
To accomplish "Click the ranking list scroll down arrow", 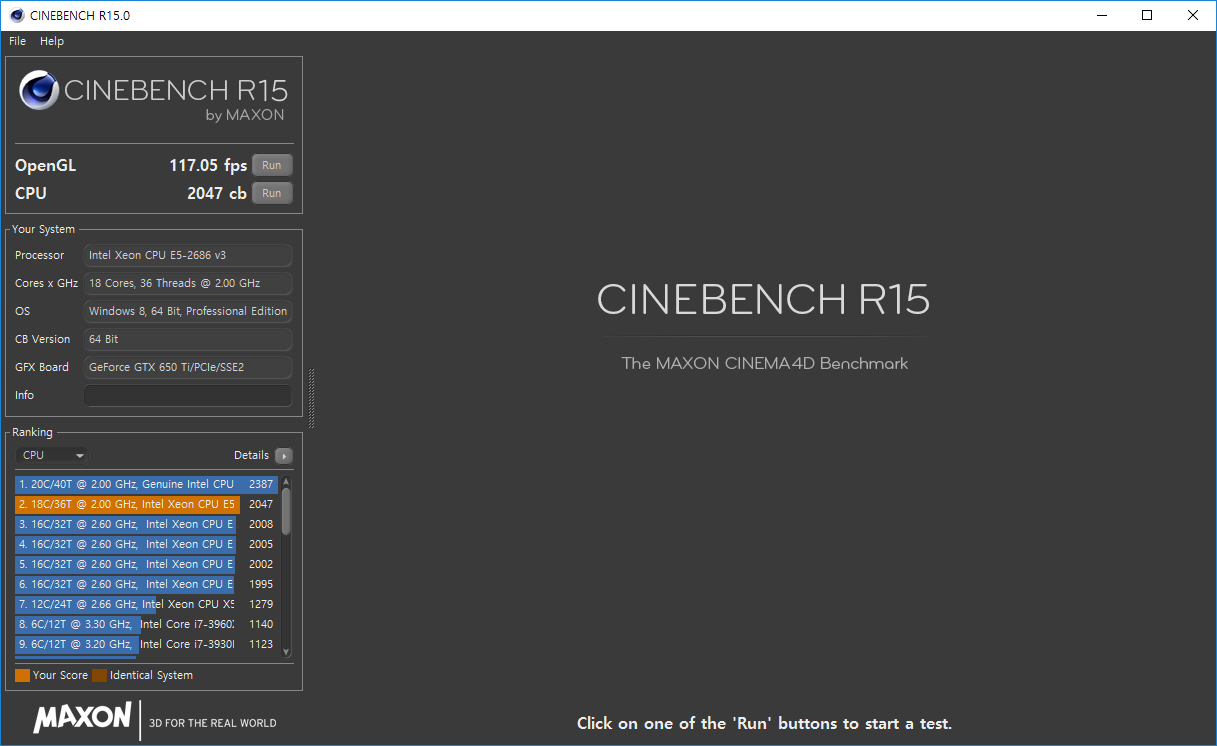I will tap(286, 651).
